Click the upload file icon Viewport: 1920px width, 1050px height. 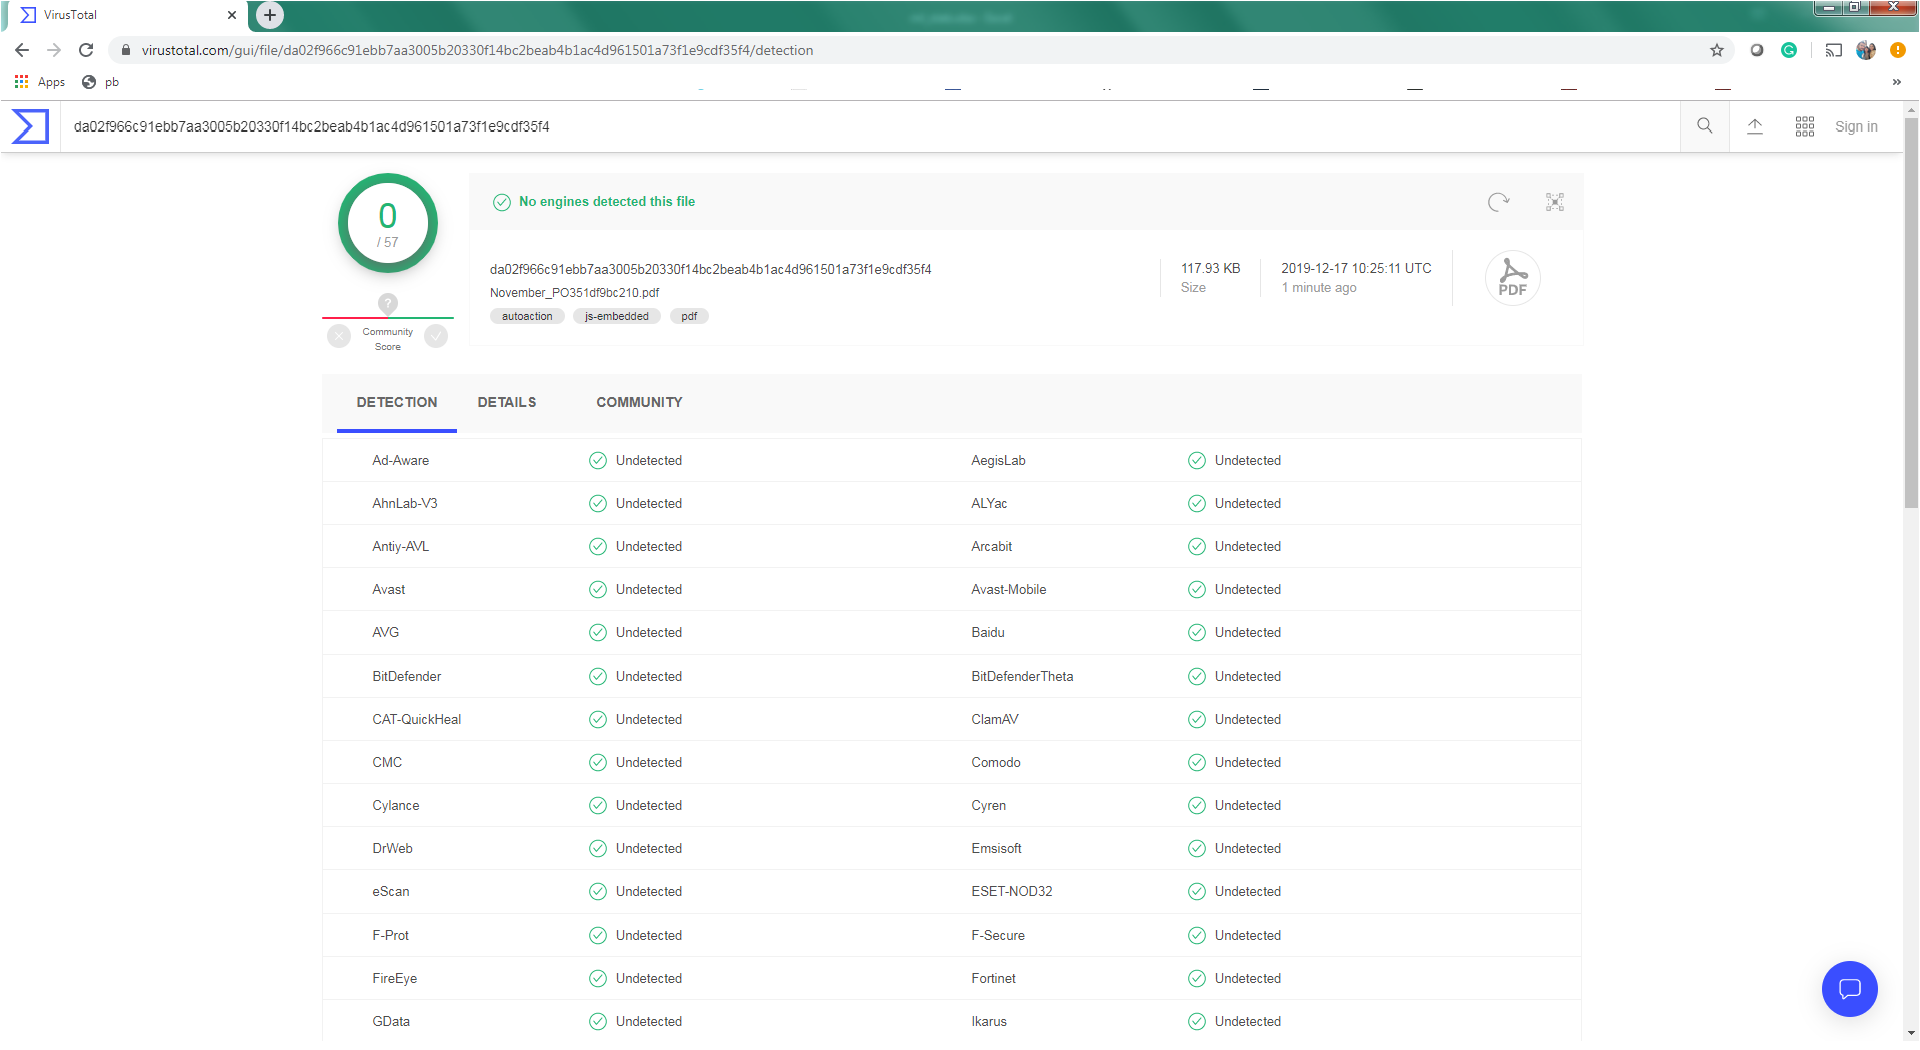(1755, 126)
